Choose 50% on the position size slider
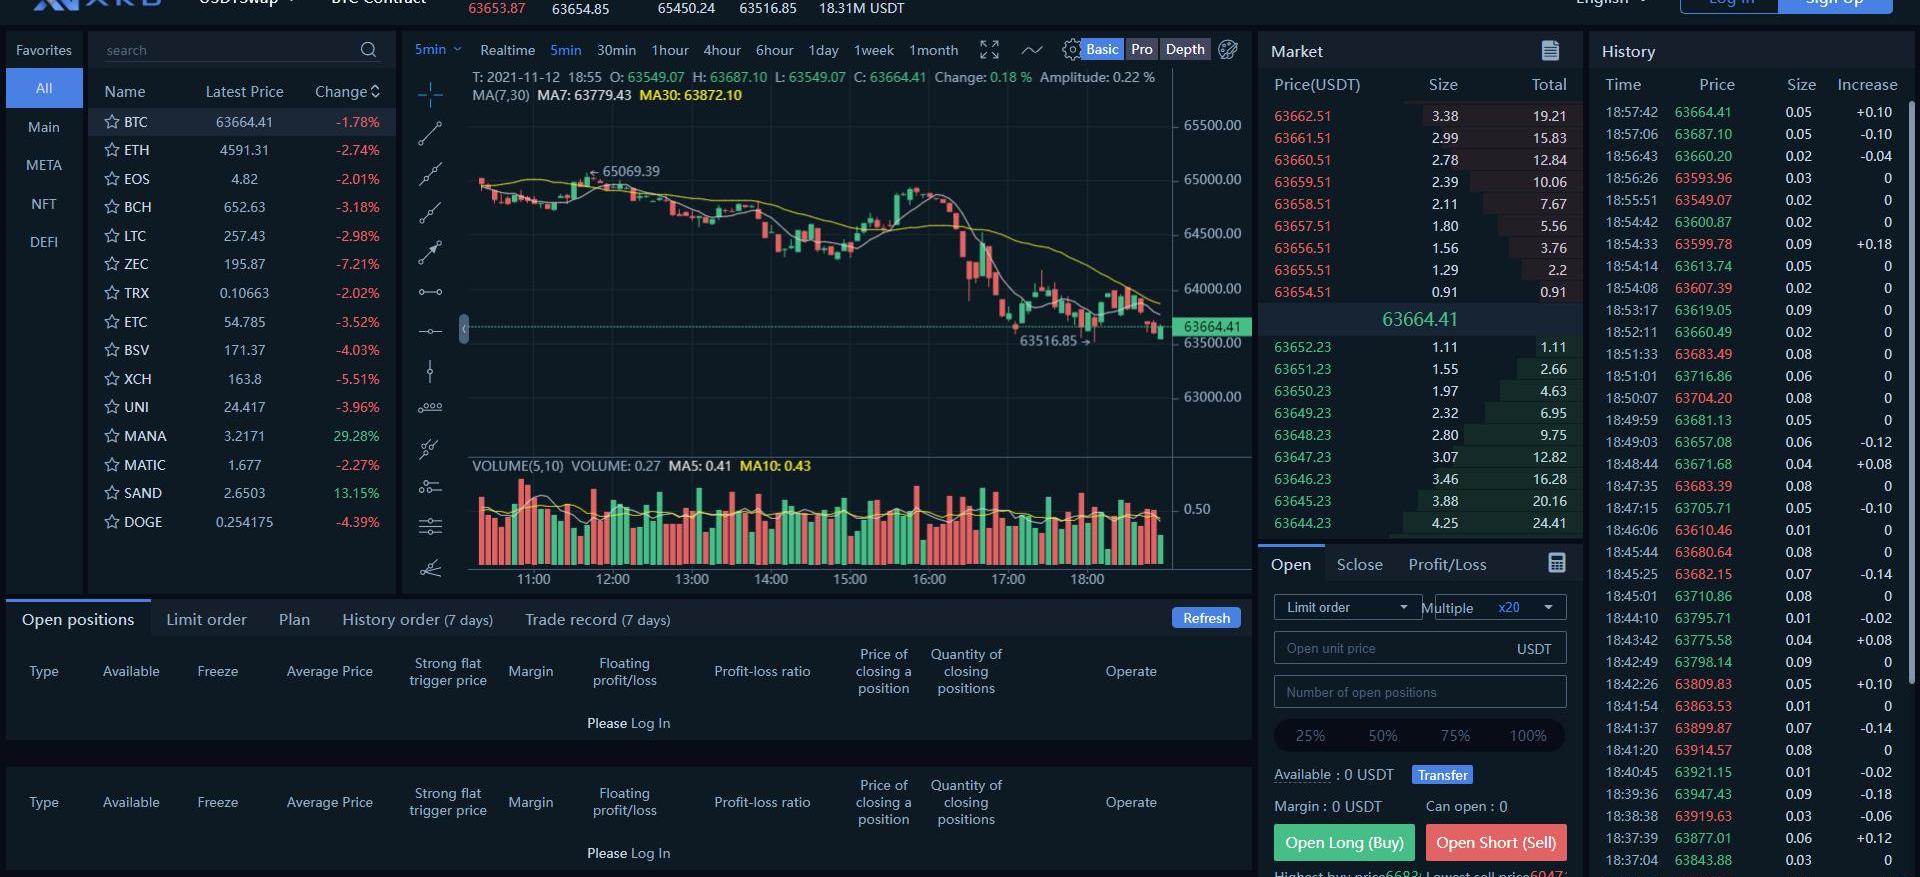 pos(1382,736)
